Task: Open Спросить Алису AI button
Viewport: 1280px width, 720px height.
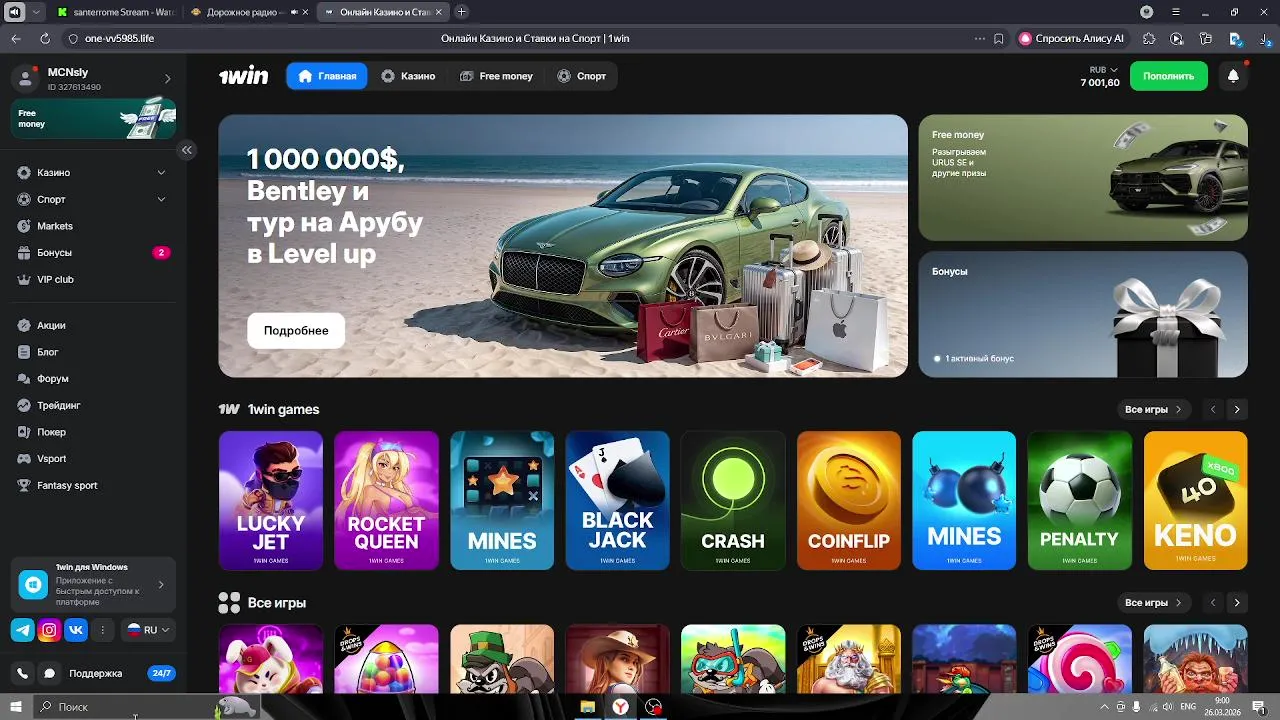Action: click(1072, 38)
